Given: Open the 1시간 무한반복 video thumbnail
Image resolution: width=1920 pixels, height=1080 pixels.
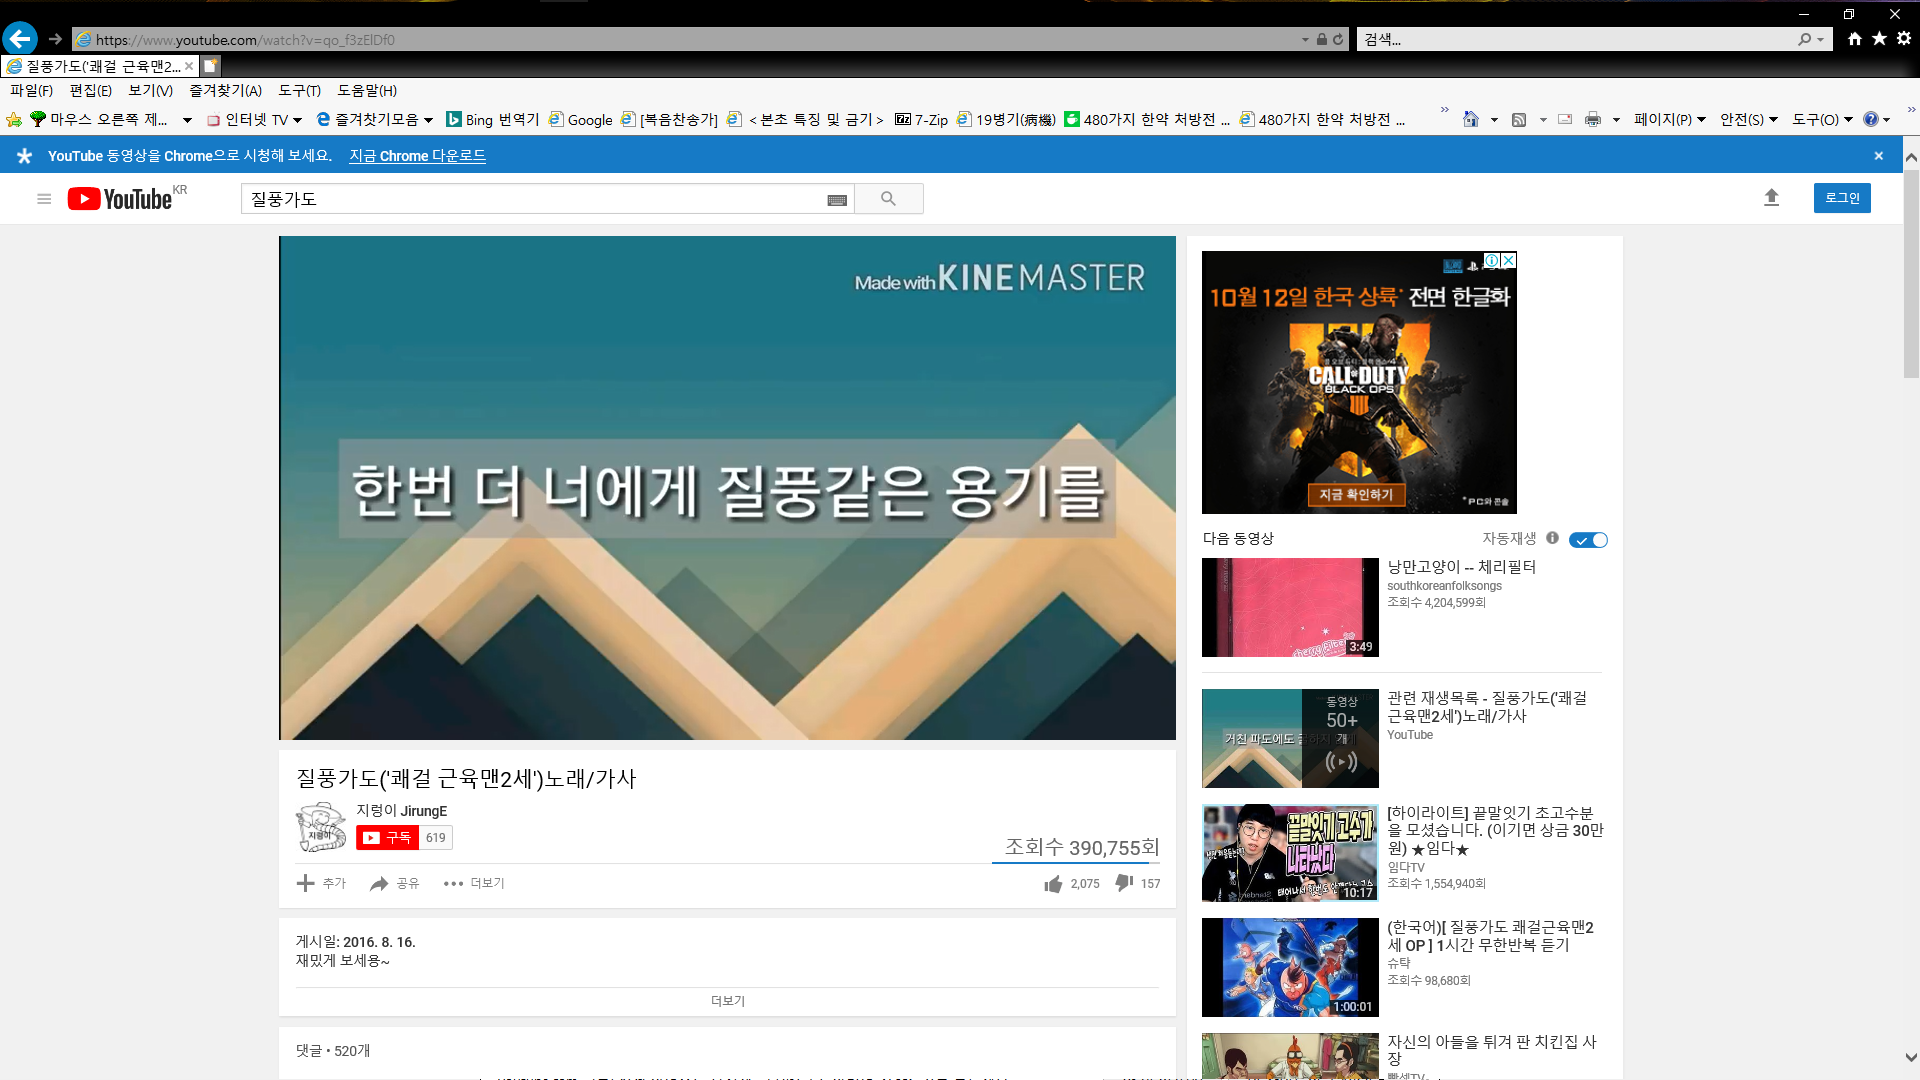Looking at the screenshot, I should tap(1290, 968).
